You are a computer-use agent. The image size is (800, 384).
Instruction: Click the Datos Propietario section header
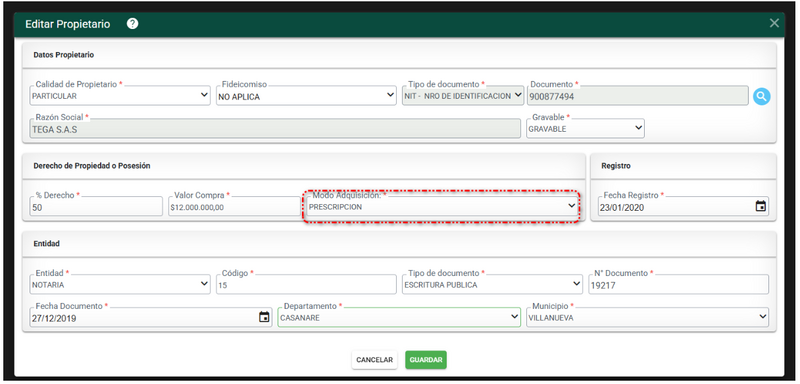point(63,55)
